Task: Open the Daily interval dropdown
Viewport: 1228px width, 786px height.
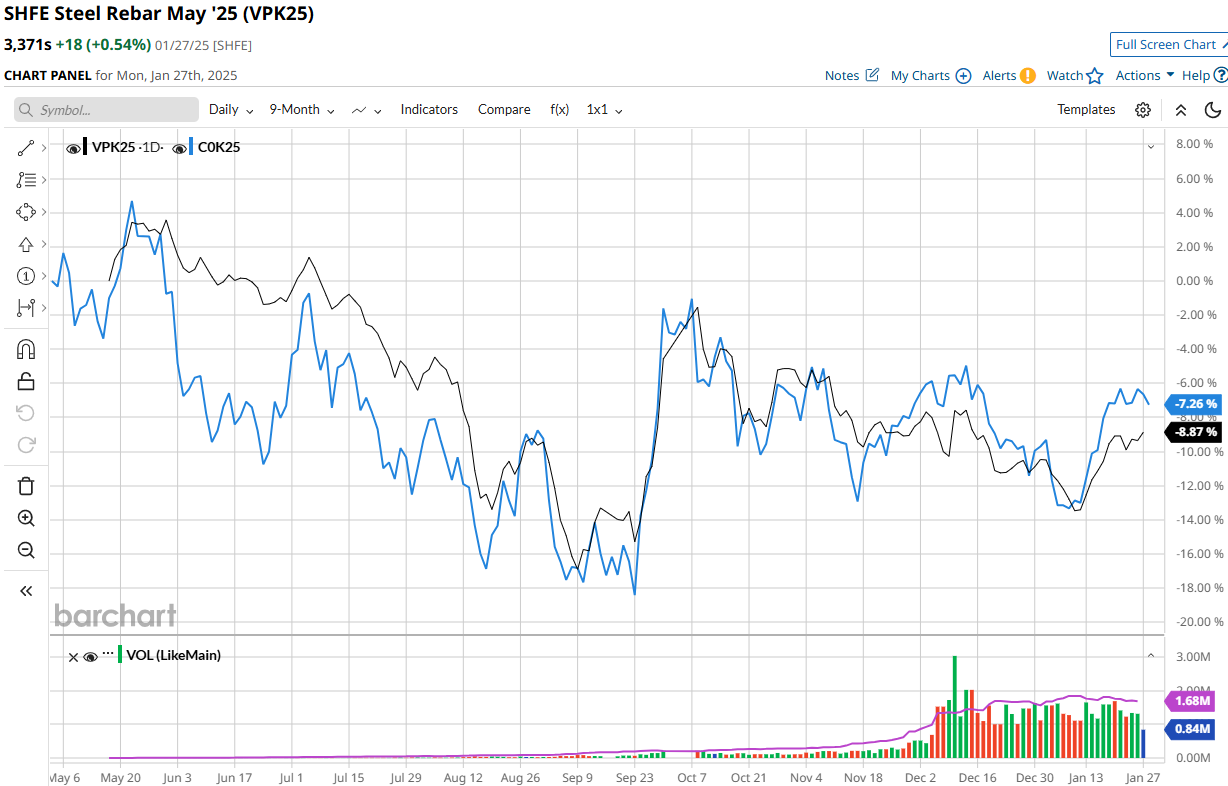Action: [x=230, y=110]
